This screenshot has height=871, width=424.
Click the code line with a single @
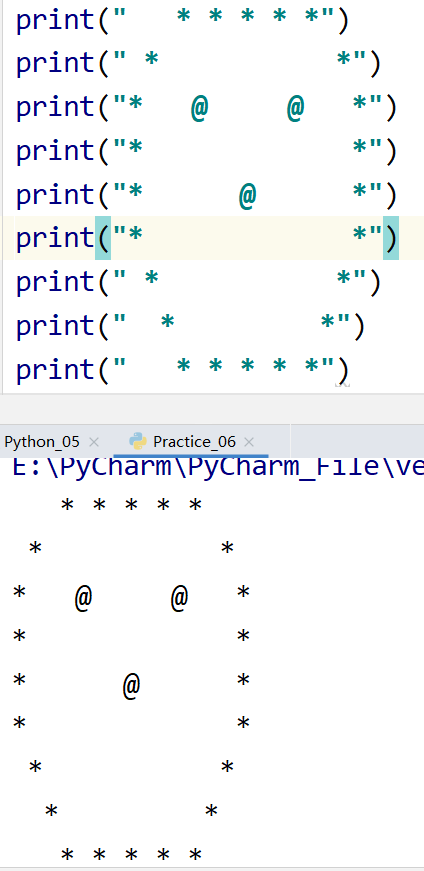point(207,194)
